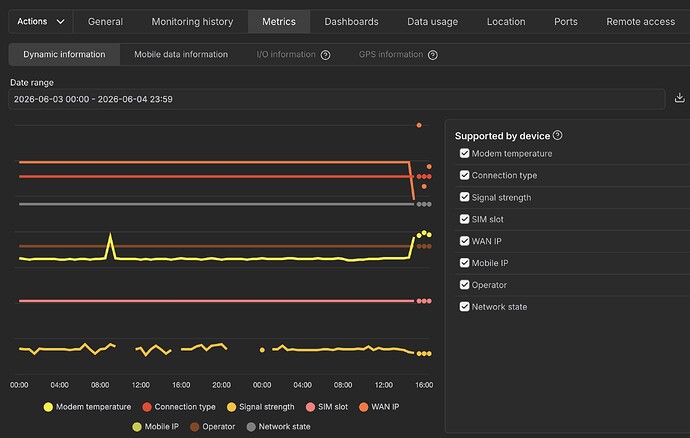Switch to Monitoring history tab

[x=192, y=22]
